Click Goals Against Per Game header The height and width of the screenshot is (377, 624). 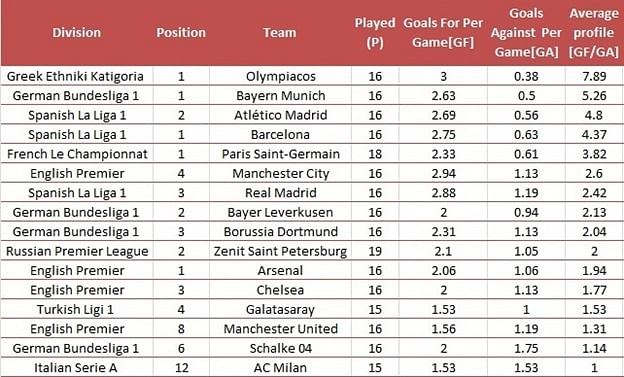pyautogui.click(x=526, y=33)
